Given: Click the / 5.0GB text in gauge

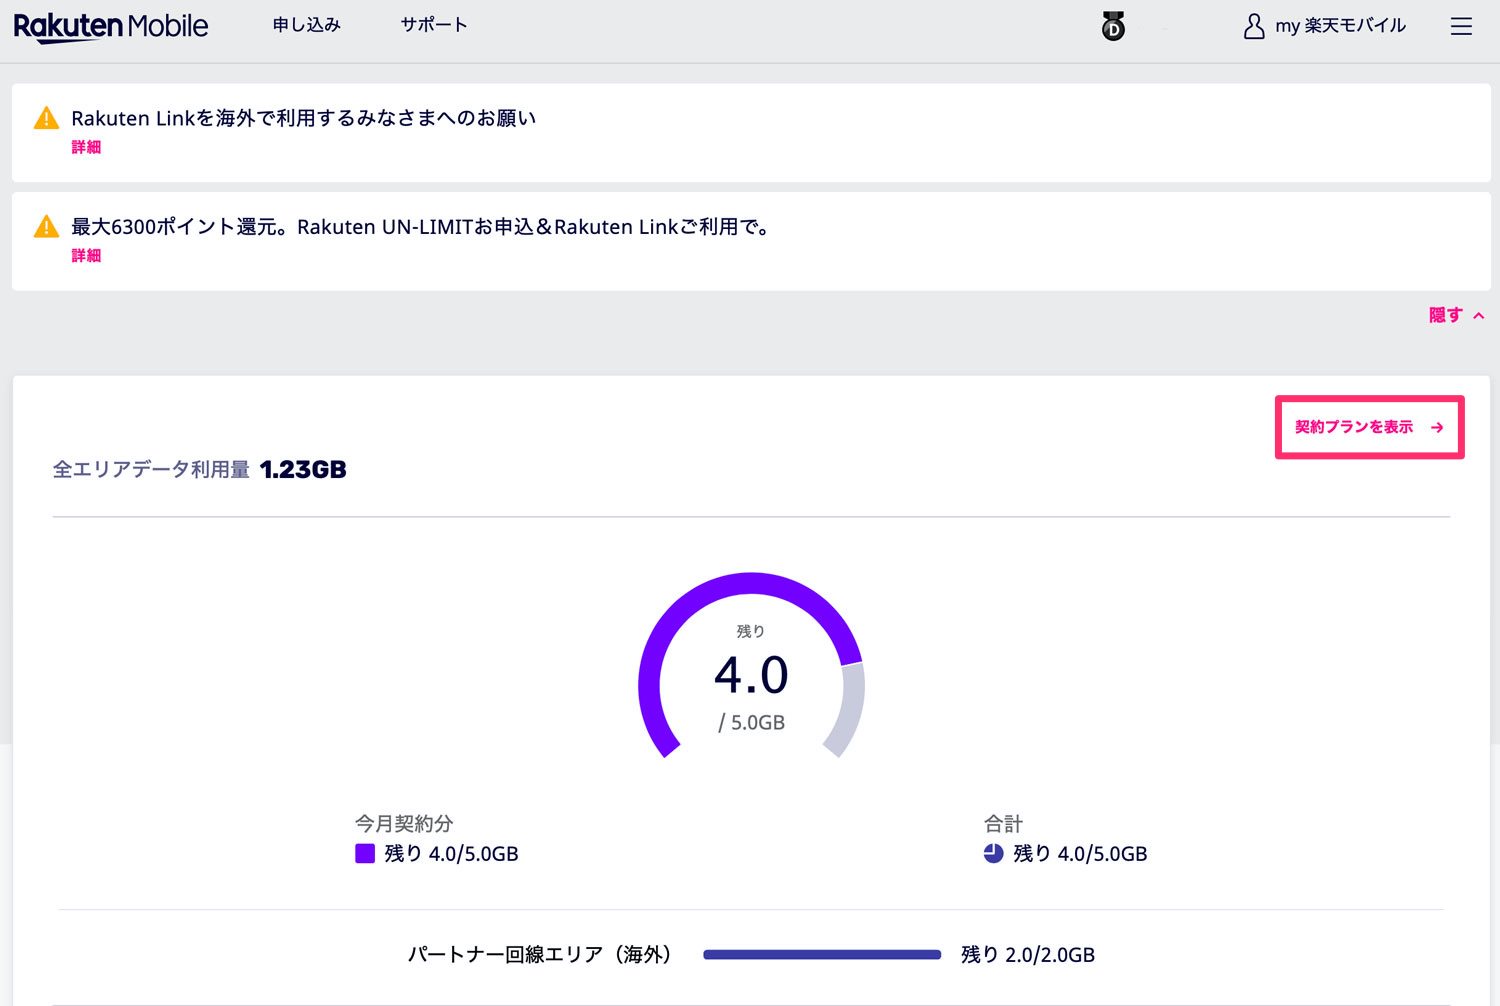Looking at the screenshot, I should [x=751, y=722].
